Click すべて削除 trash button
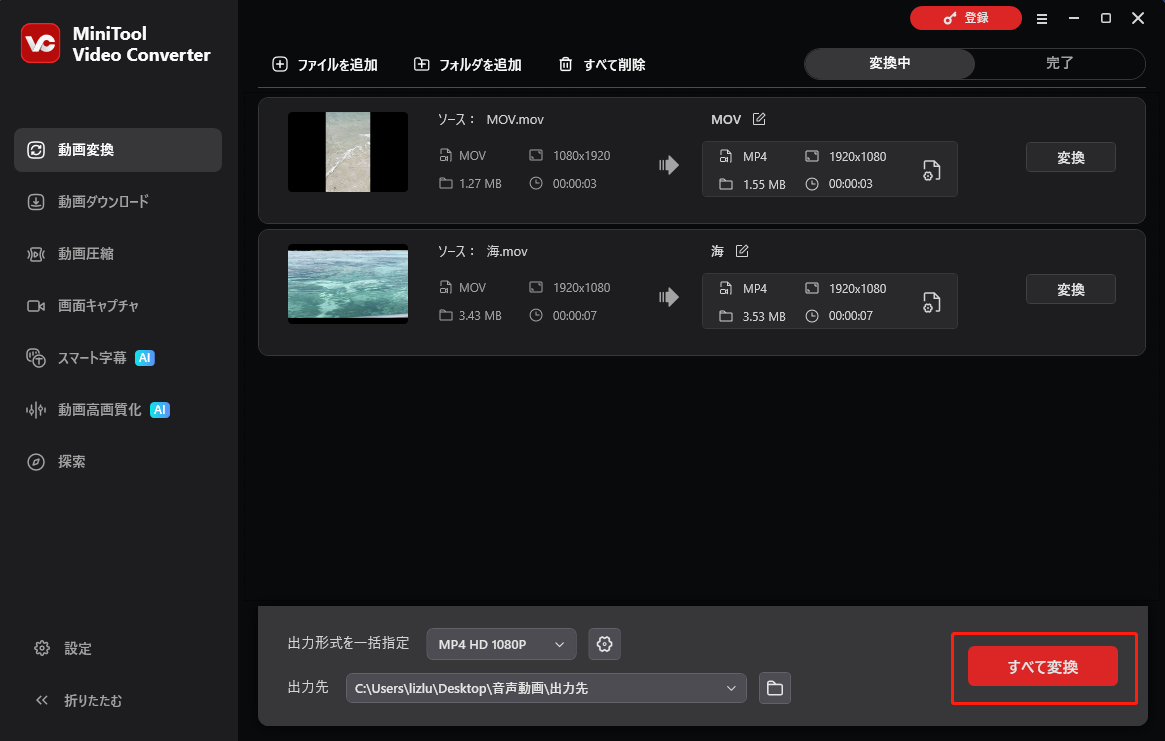Image resolution: width=1165 pixels, height=741 pixels. coord(602,65)
